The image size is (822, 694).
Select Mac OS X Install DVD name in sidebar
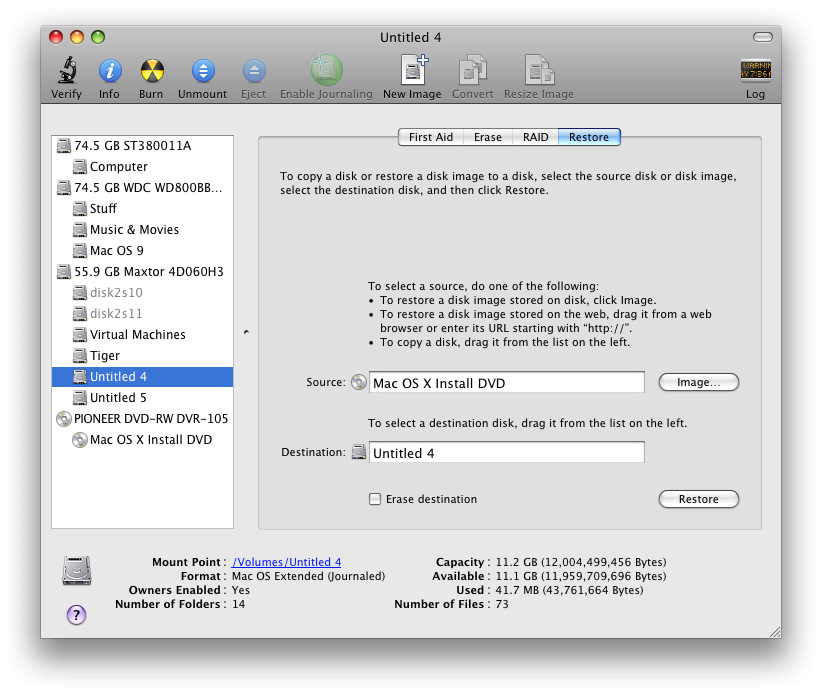pyautogui.click(x=151, y=440)
